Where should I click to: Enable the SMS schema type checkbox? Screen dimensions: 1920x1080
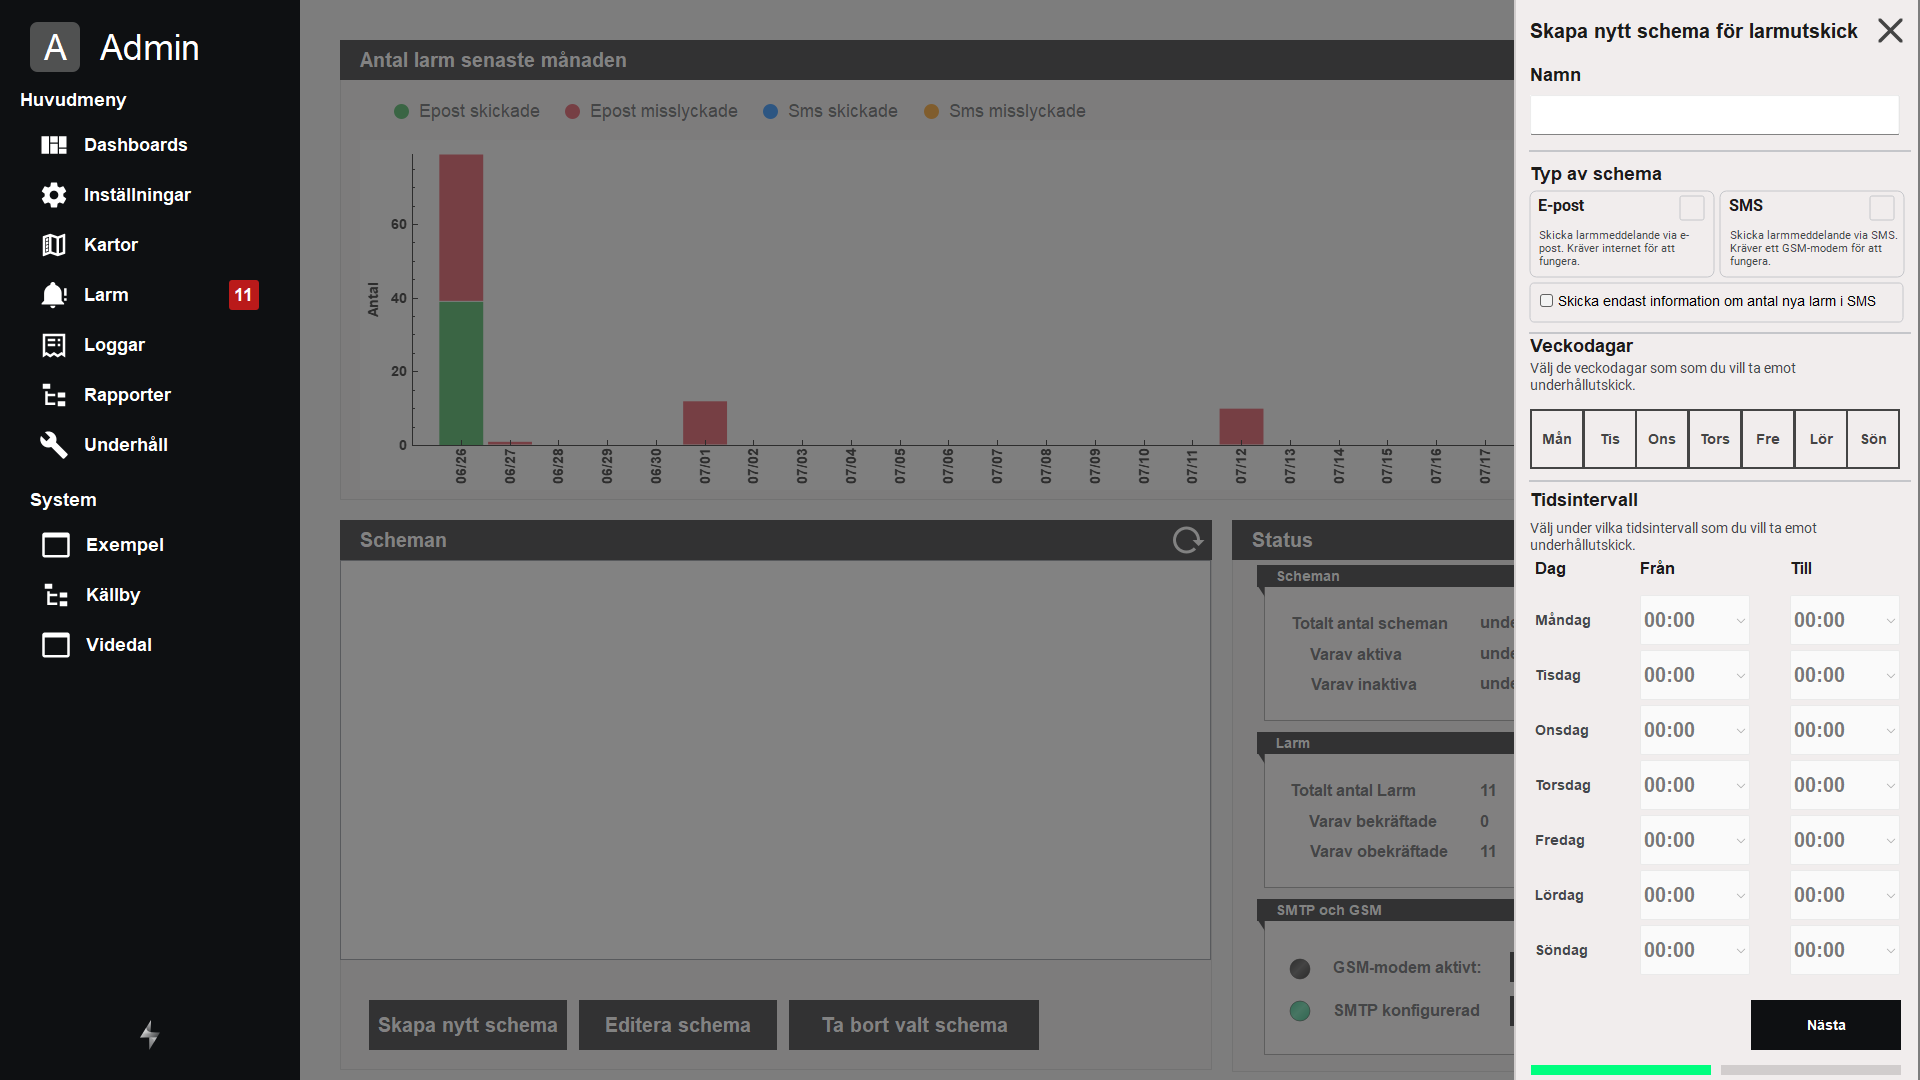tap(1881, 208)
